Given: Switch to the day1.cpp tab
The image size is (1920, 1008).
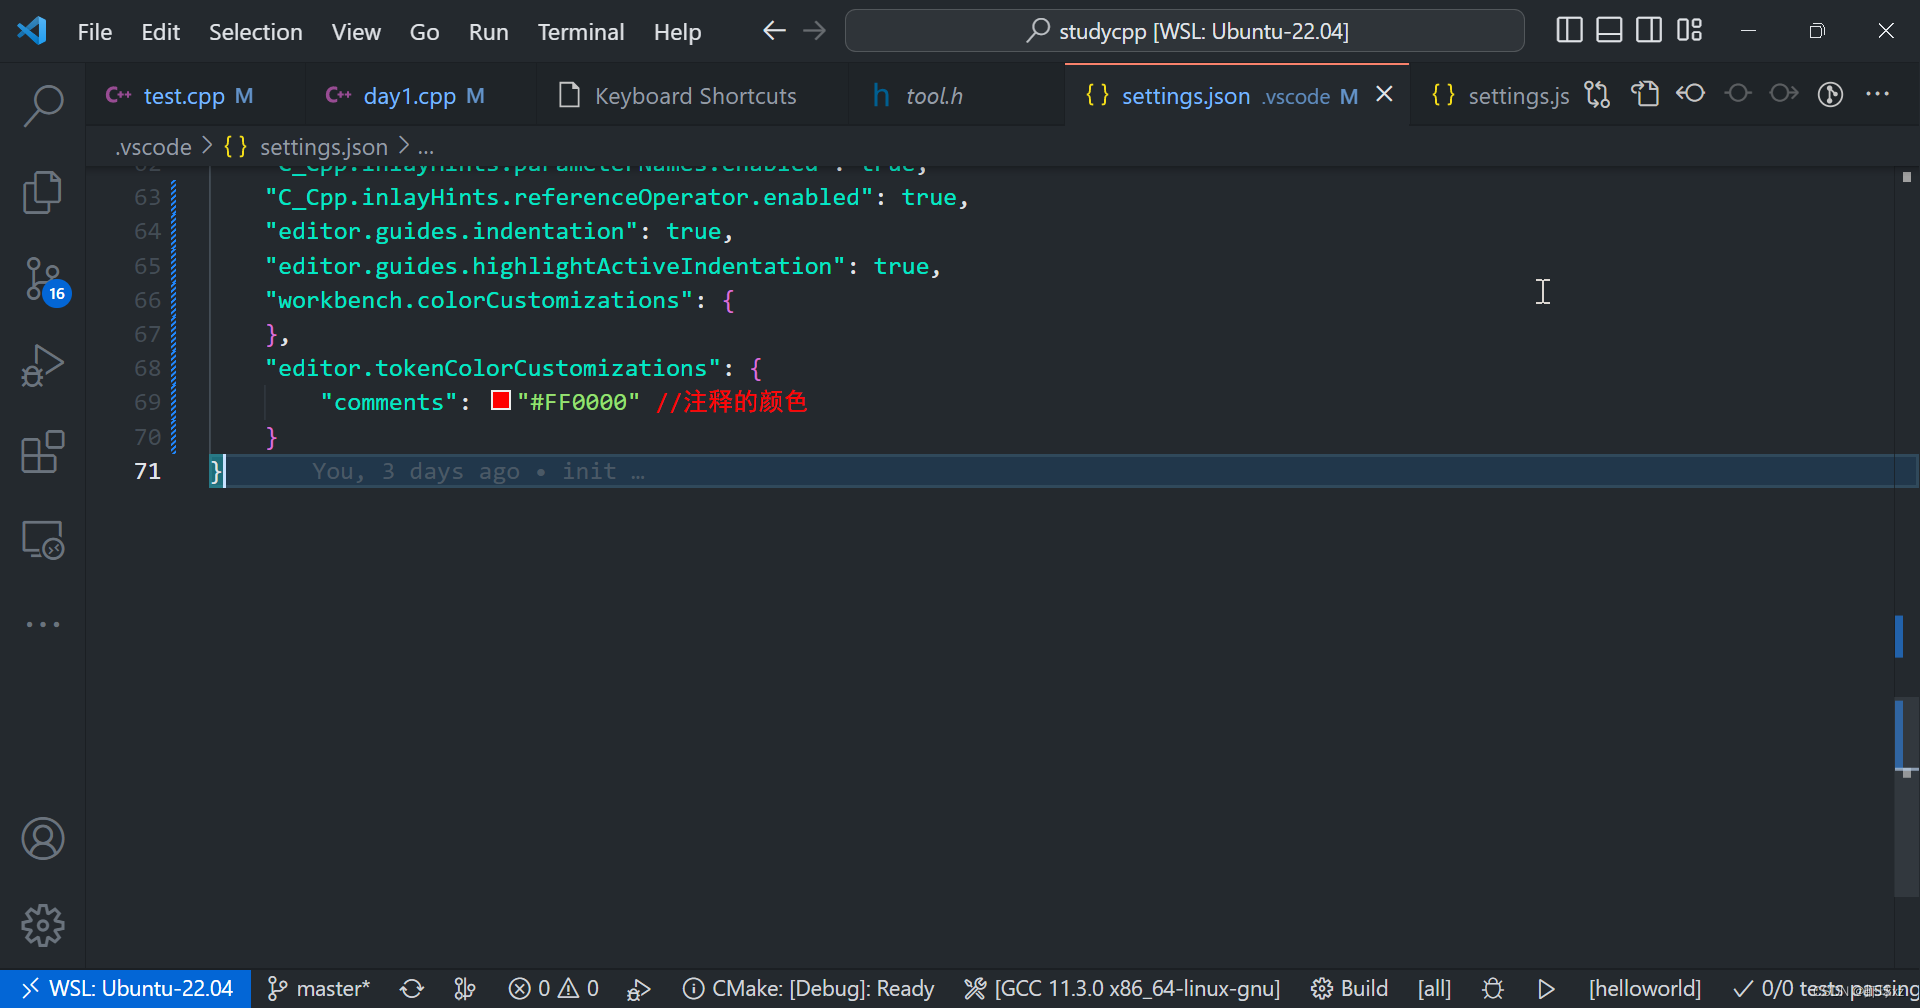Looking at the screenshot, I should [421, 96].
